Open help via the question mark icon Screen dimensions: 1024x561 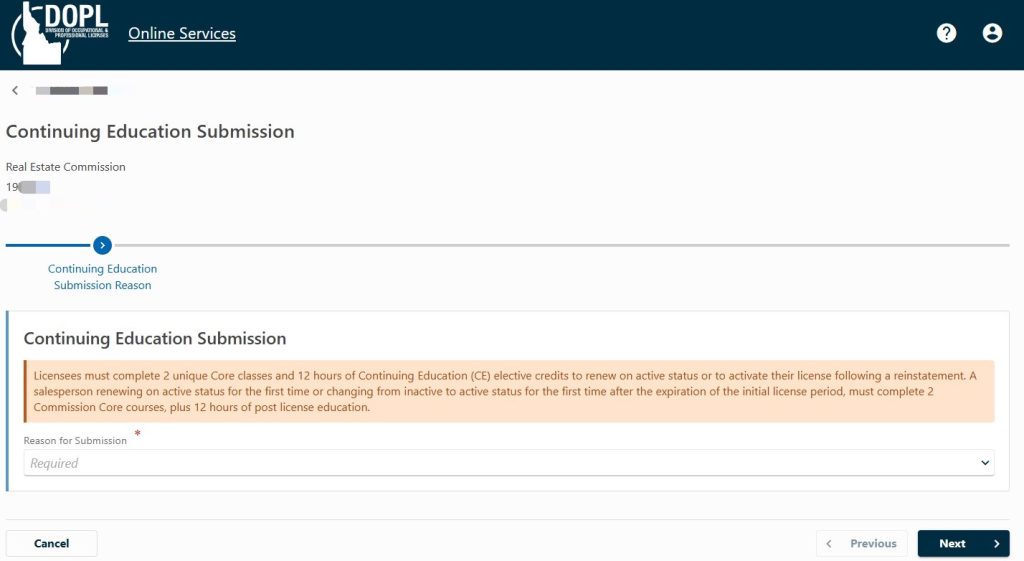[x=946, y=33]
